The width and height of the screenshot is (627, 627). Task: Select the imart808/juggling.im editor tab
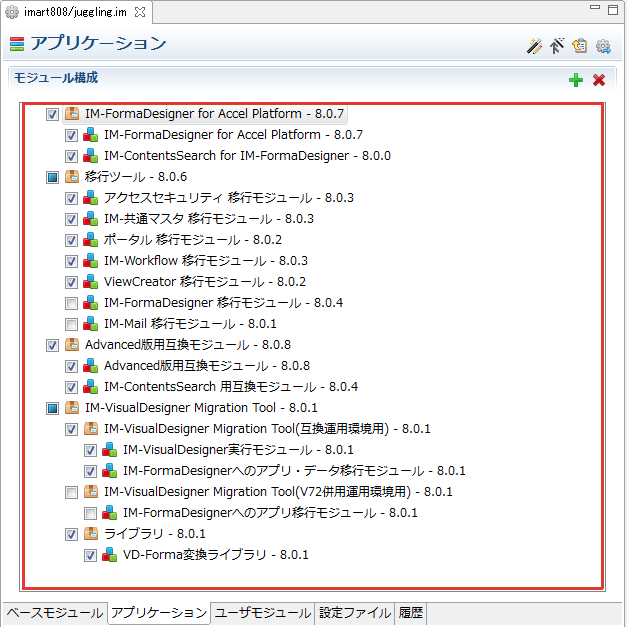coord(75,12)
